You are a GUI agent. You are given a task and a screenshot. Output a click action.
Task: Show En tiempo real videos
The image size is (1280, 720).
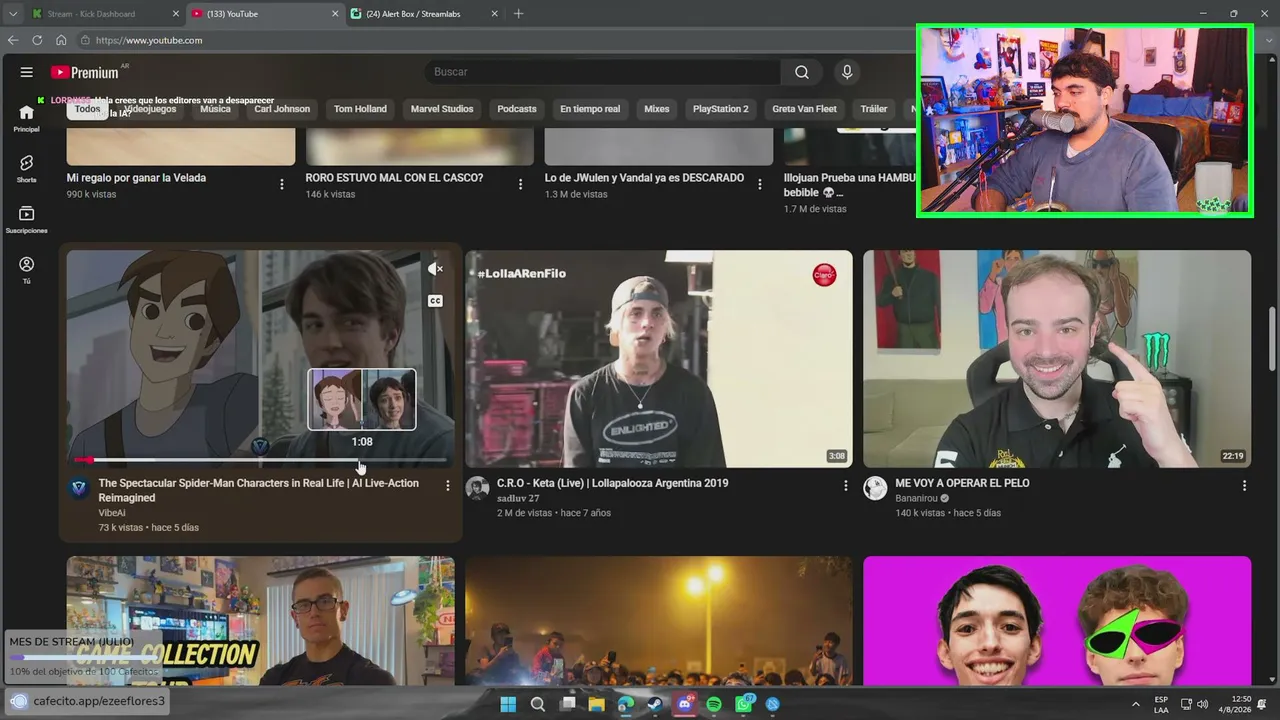pyautogui.click(x=590, y=109)
